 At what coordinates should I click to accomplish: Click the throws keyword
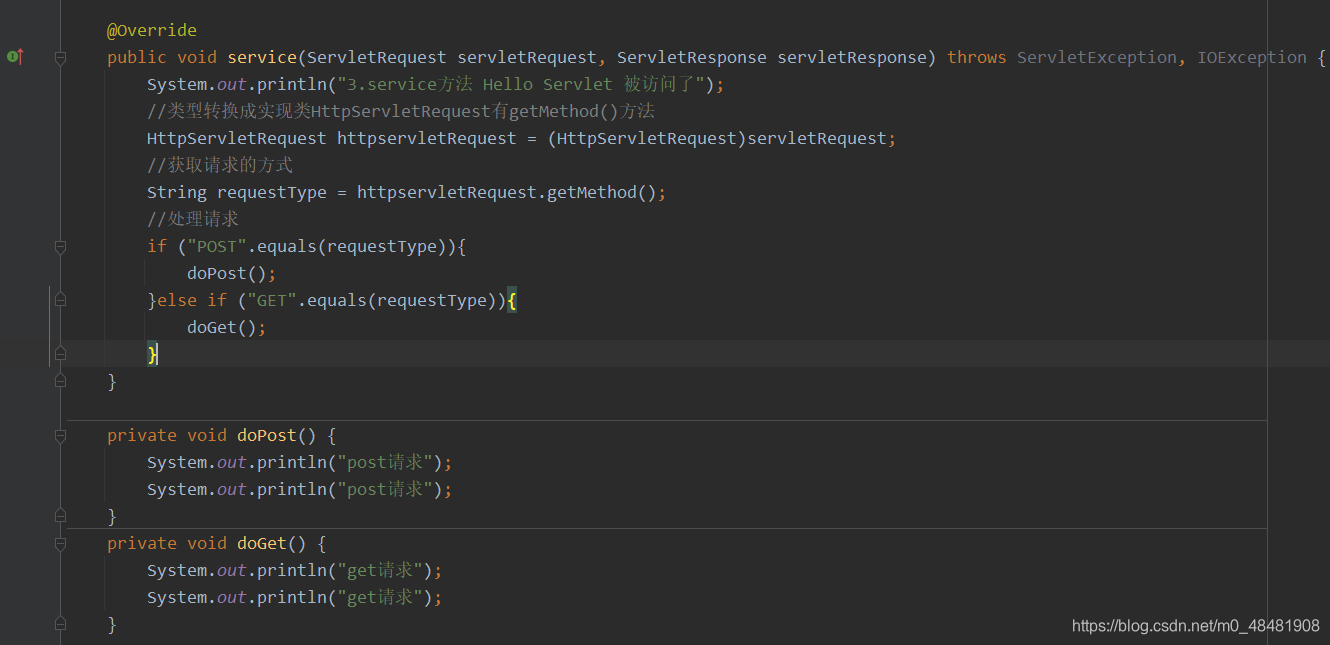click(x=977, y=57)
